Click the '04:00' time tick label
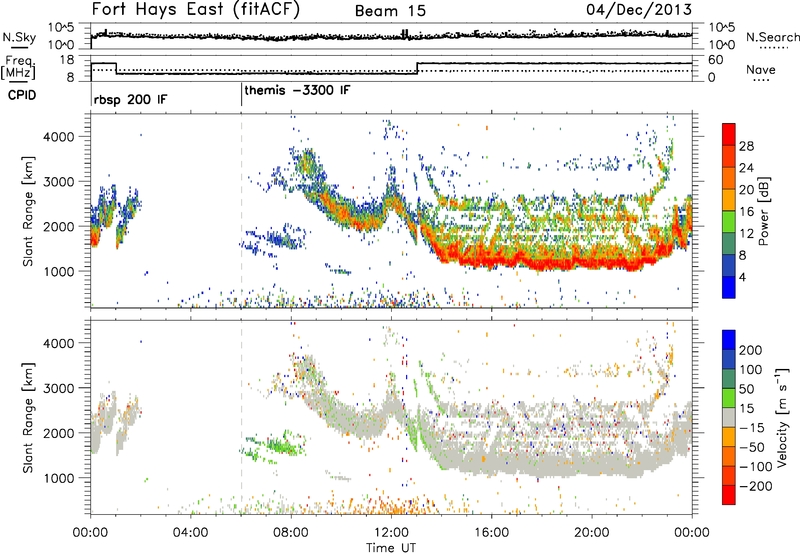 pos(190,533)
